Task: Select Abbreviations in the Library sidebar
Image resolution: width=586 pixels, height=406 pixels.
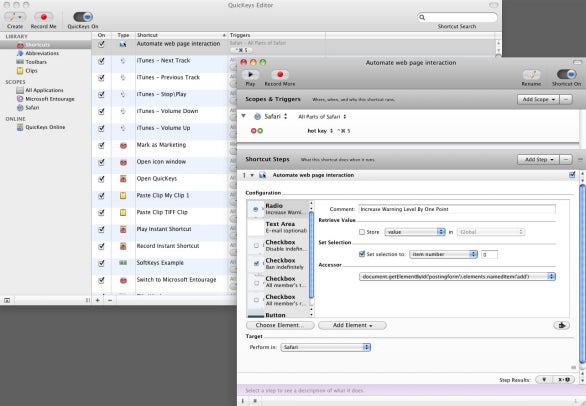Action: click(42, 53)
